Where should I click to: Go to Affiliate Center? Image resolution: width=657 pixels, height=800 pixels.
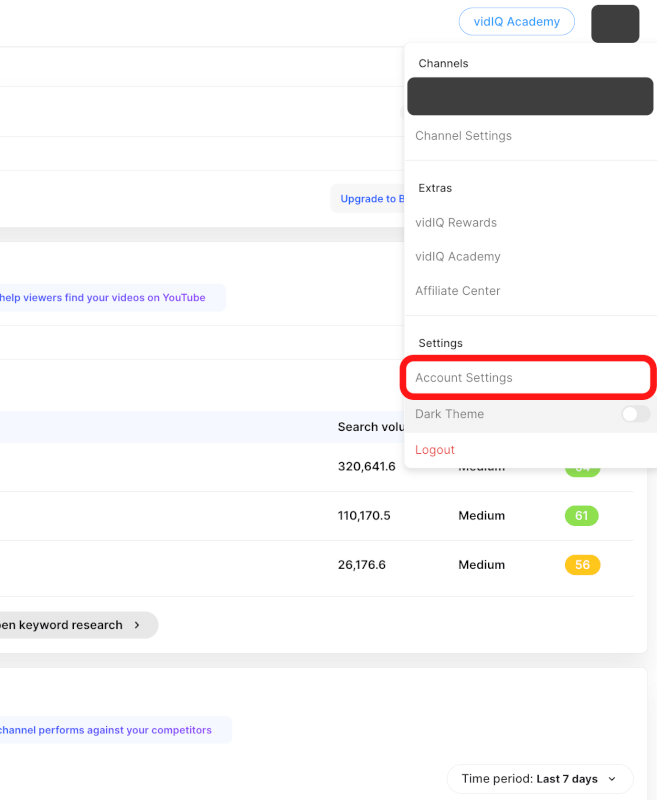pyautogui.click(x=458, y=291)
